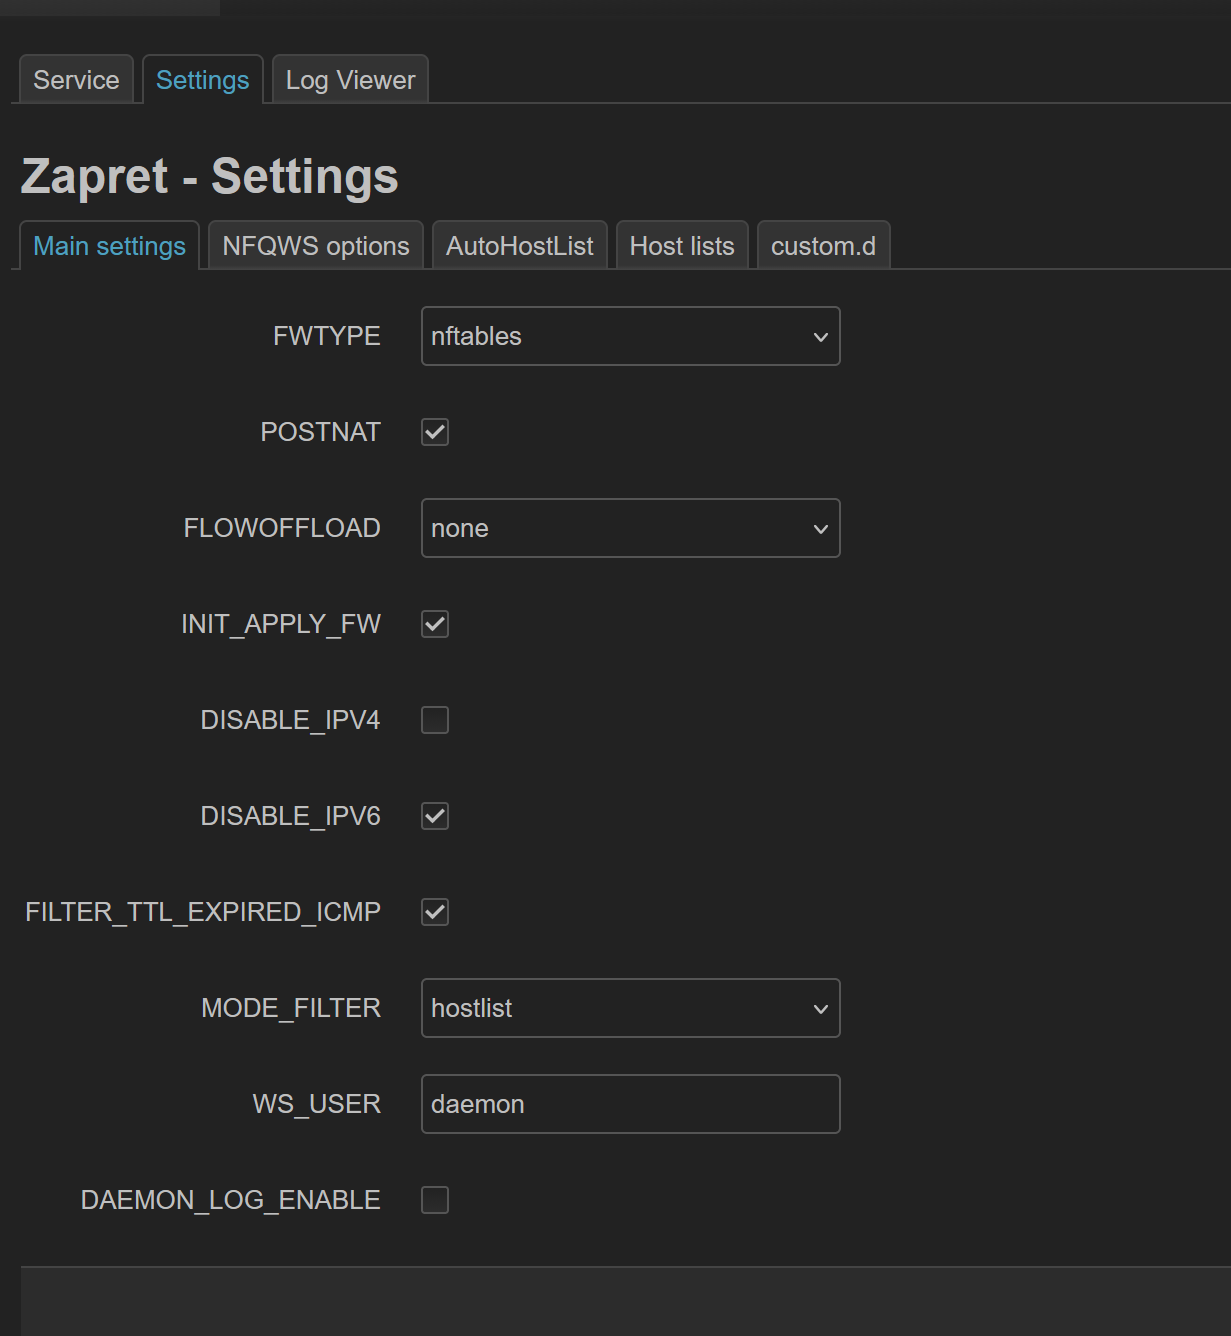Toggle the FILTER_TTL_EXPIRED_ICMP checkbox
This screenshot has width=1231, height=1336.
coord(435,912)
